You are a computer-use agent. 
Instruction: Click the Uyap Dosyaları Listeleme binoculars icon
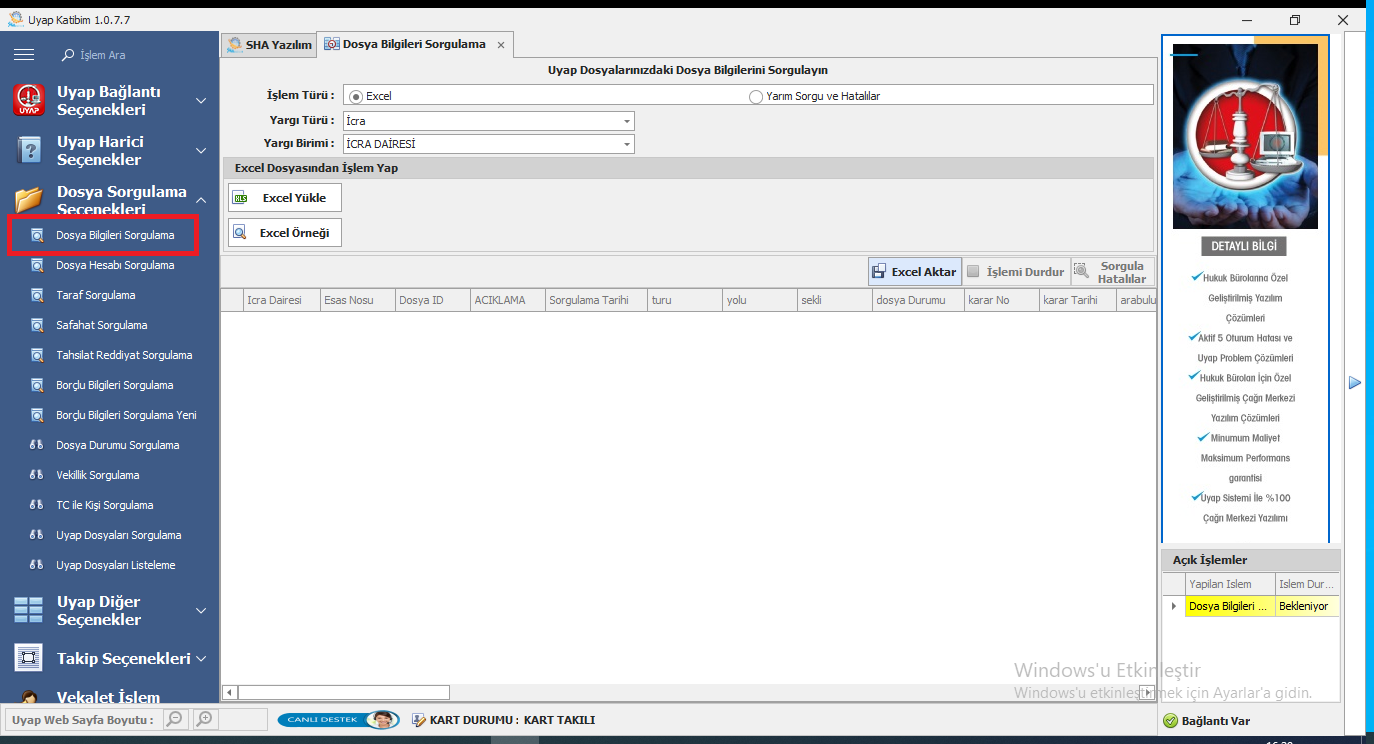point(37,565)
